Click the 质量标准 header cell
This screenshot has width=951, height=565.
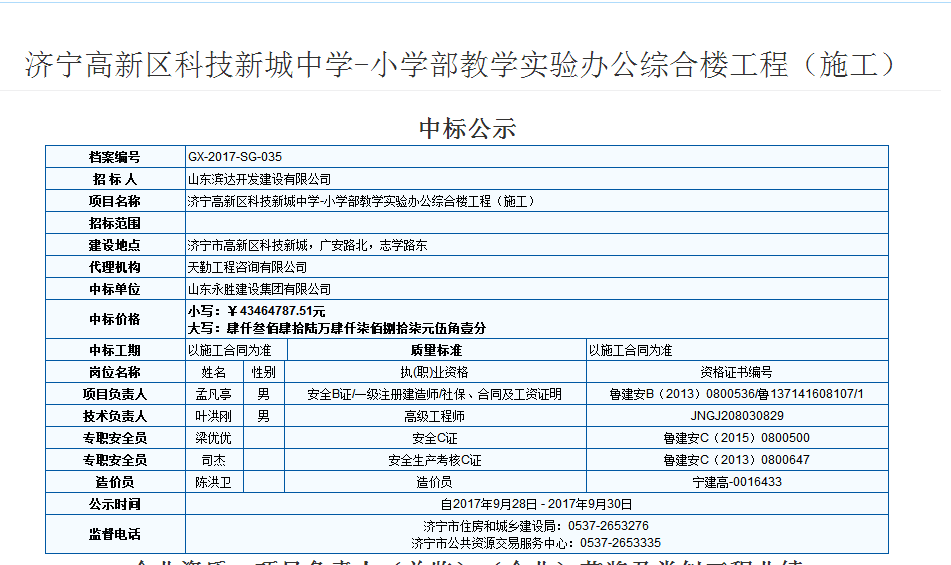[436, 350]
